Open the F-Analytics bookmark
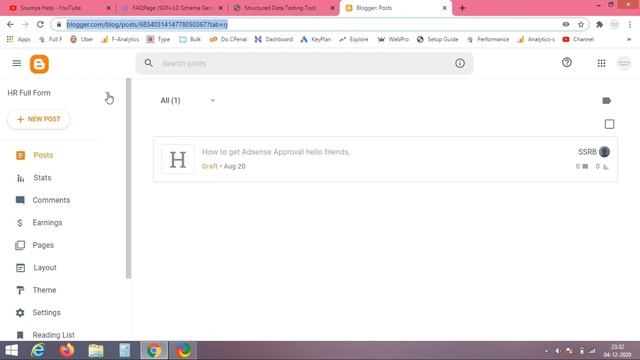This screenshot has width=640, height=360. pos(120,39)
